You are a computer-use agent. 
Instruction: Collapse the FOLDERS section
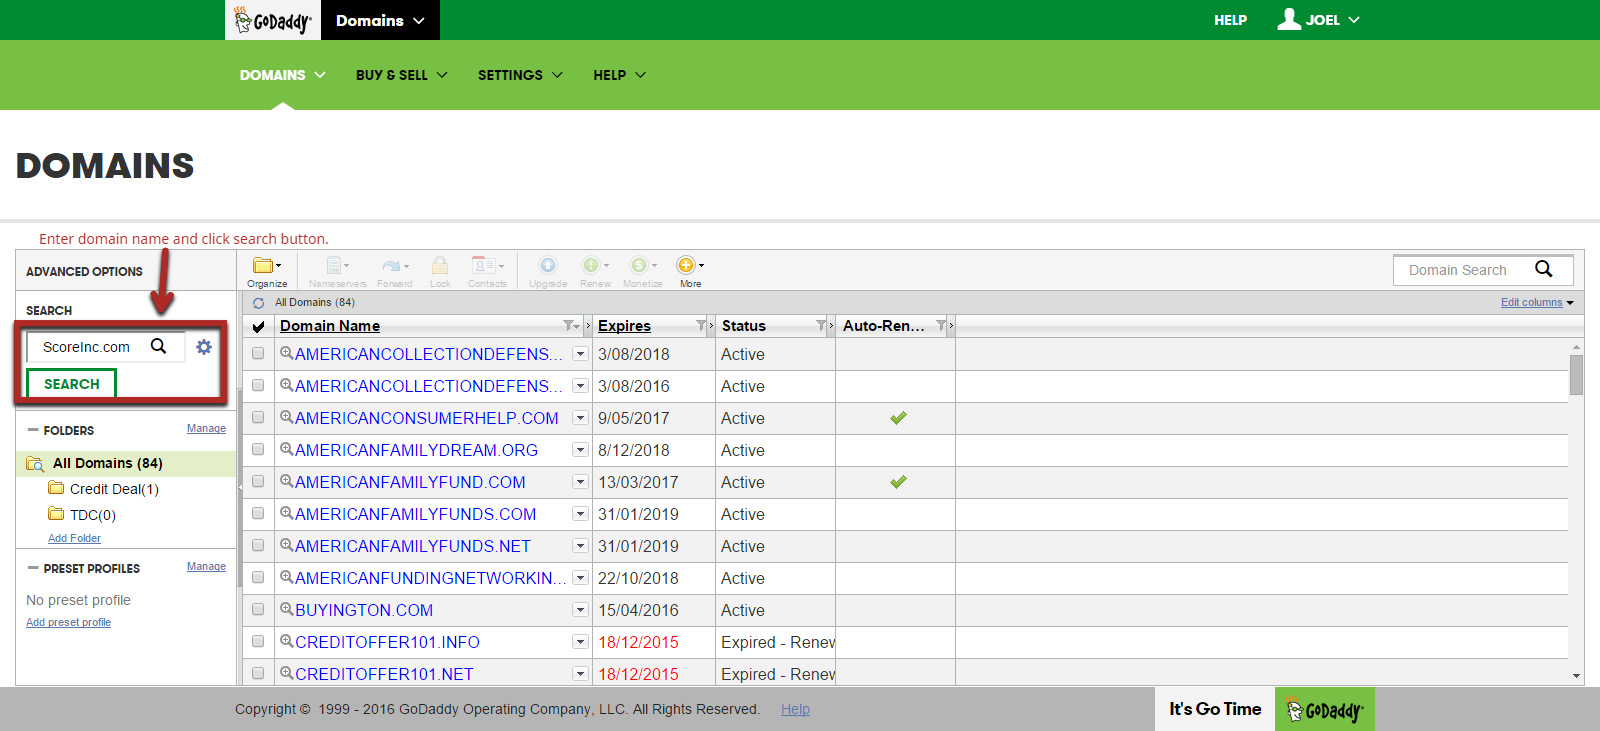33,430
